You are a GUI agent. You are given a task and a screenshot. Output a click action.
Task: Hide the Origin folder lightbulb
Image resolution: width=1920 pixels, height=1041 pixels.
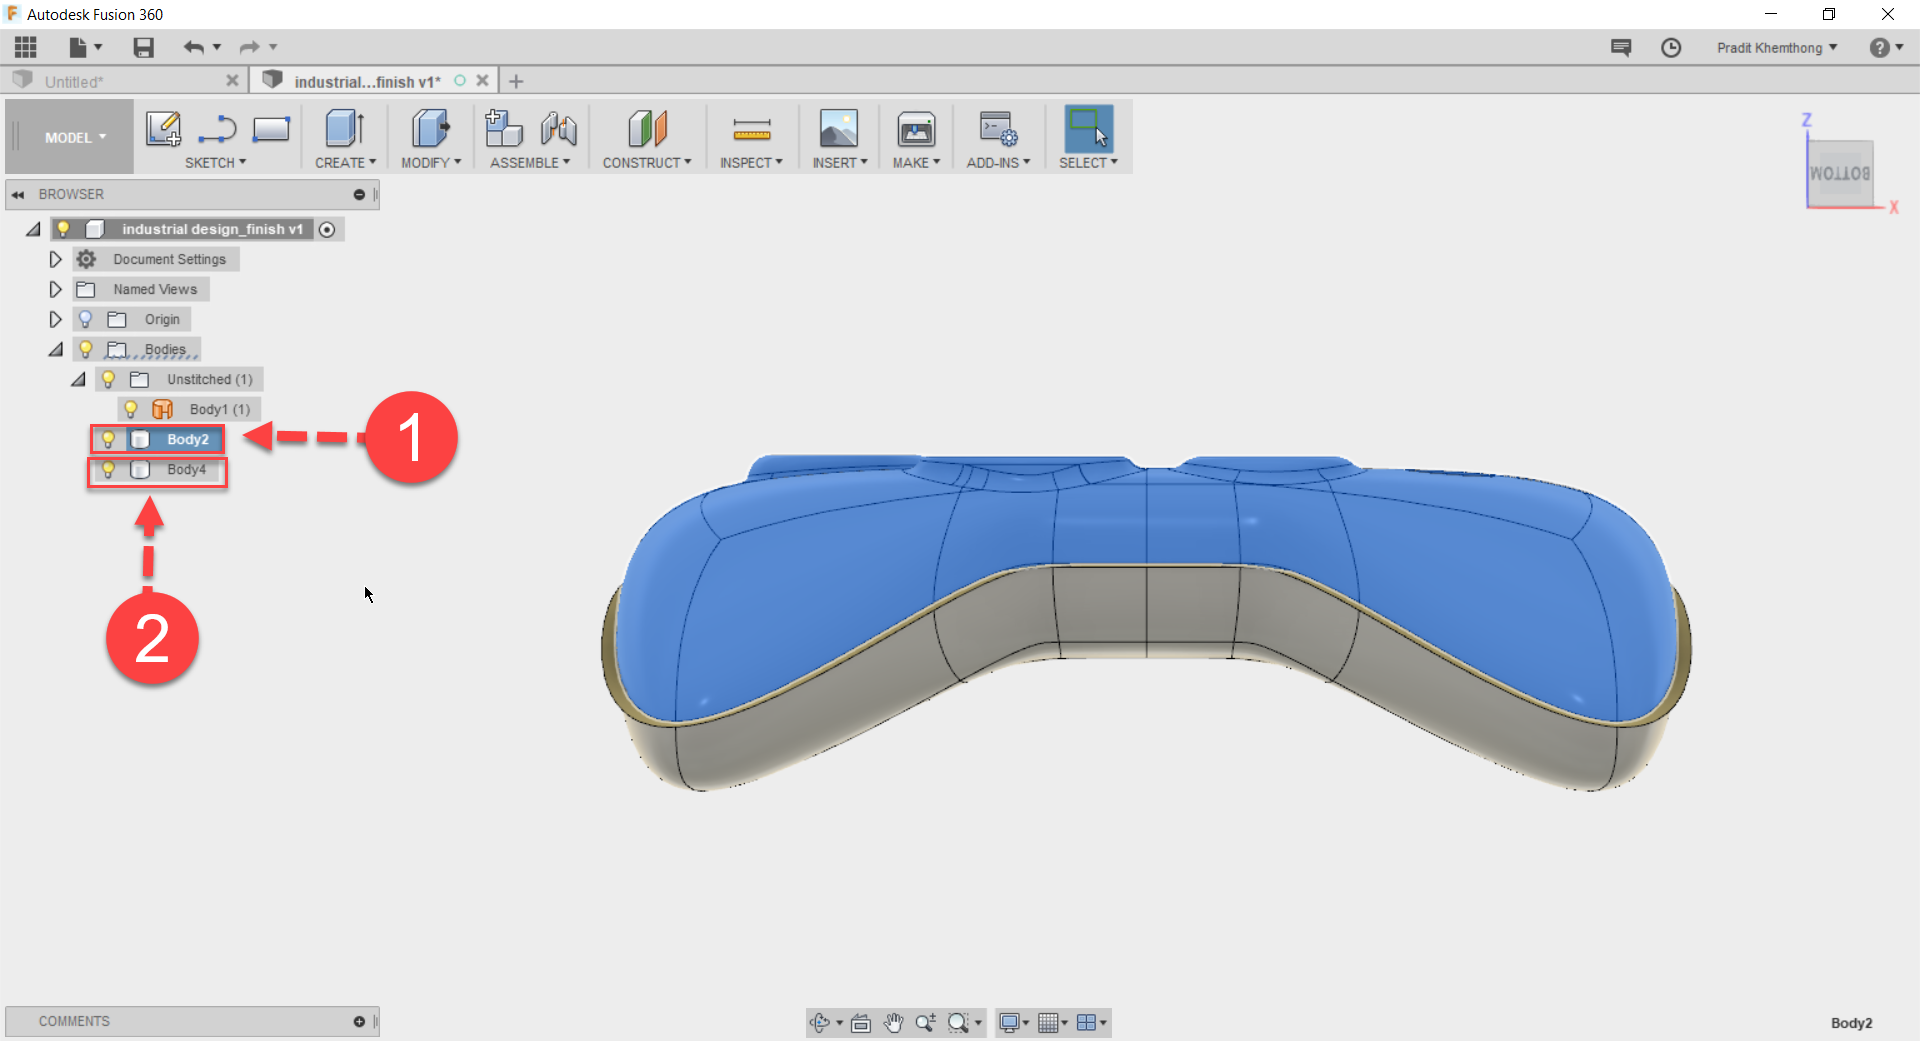(x=86, y=319)
